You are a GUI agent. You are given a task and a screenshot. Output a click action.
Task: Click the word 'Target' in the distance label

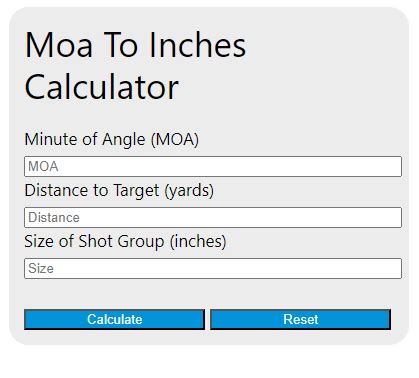136,191
